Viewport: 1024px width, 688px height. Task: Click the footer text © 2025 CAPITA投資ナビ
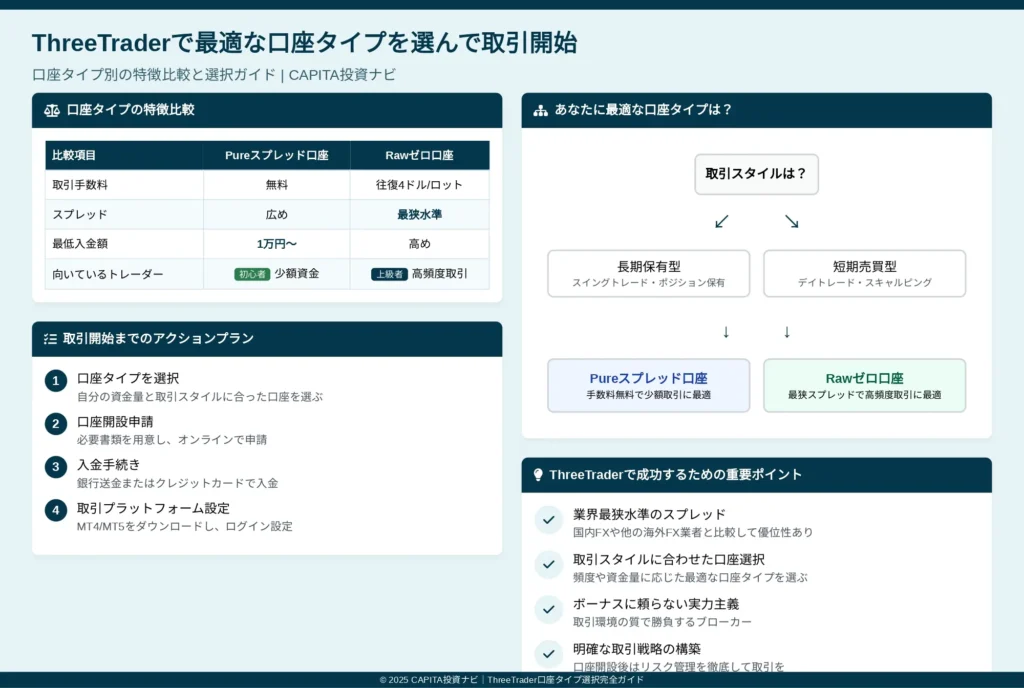click(x=428, y=680)
